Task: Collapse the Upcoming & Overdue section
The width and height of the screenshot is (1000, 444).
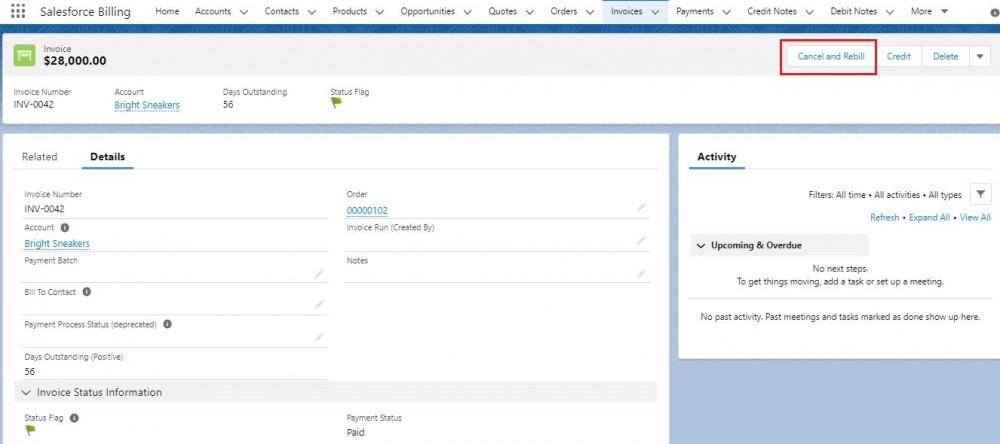Action: pos(701,245)
